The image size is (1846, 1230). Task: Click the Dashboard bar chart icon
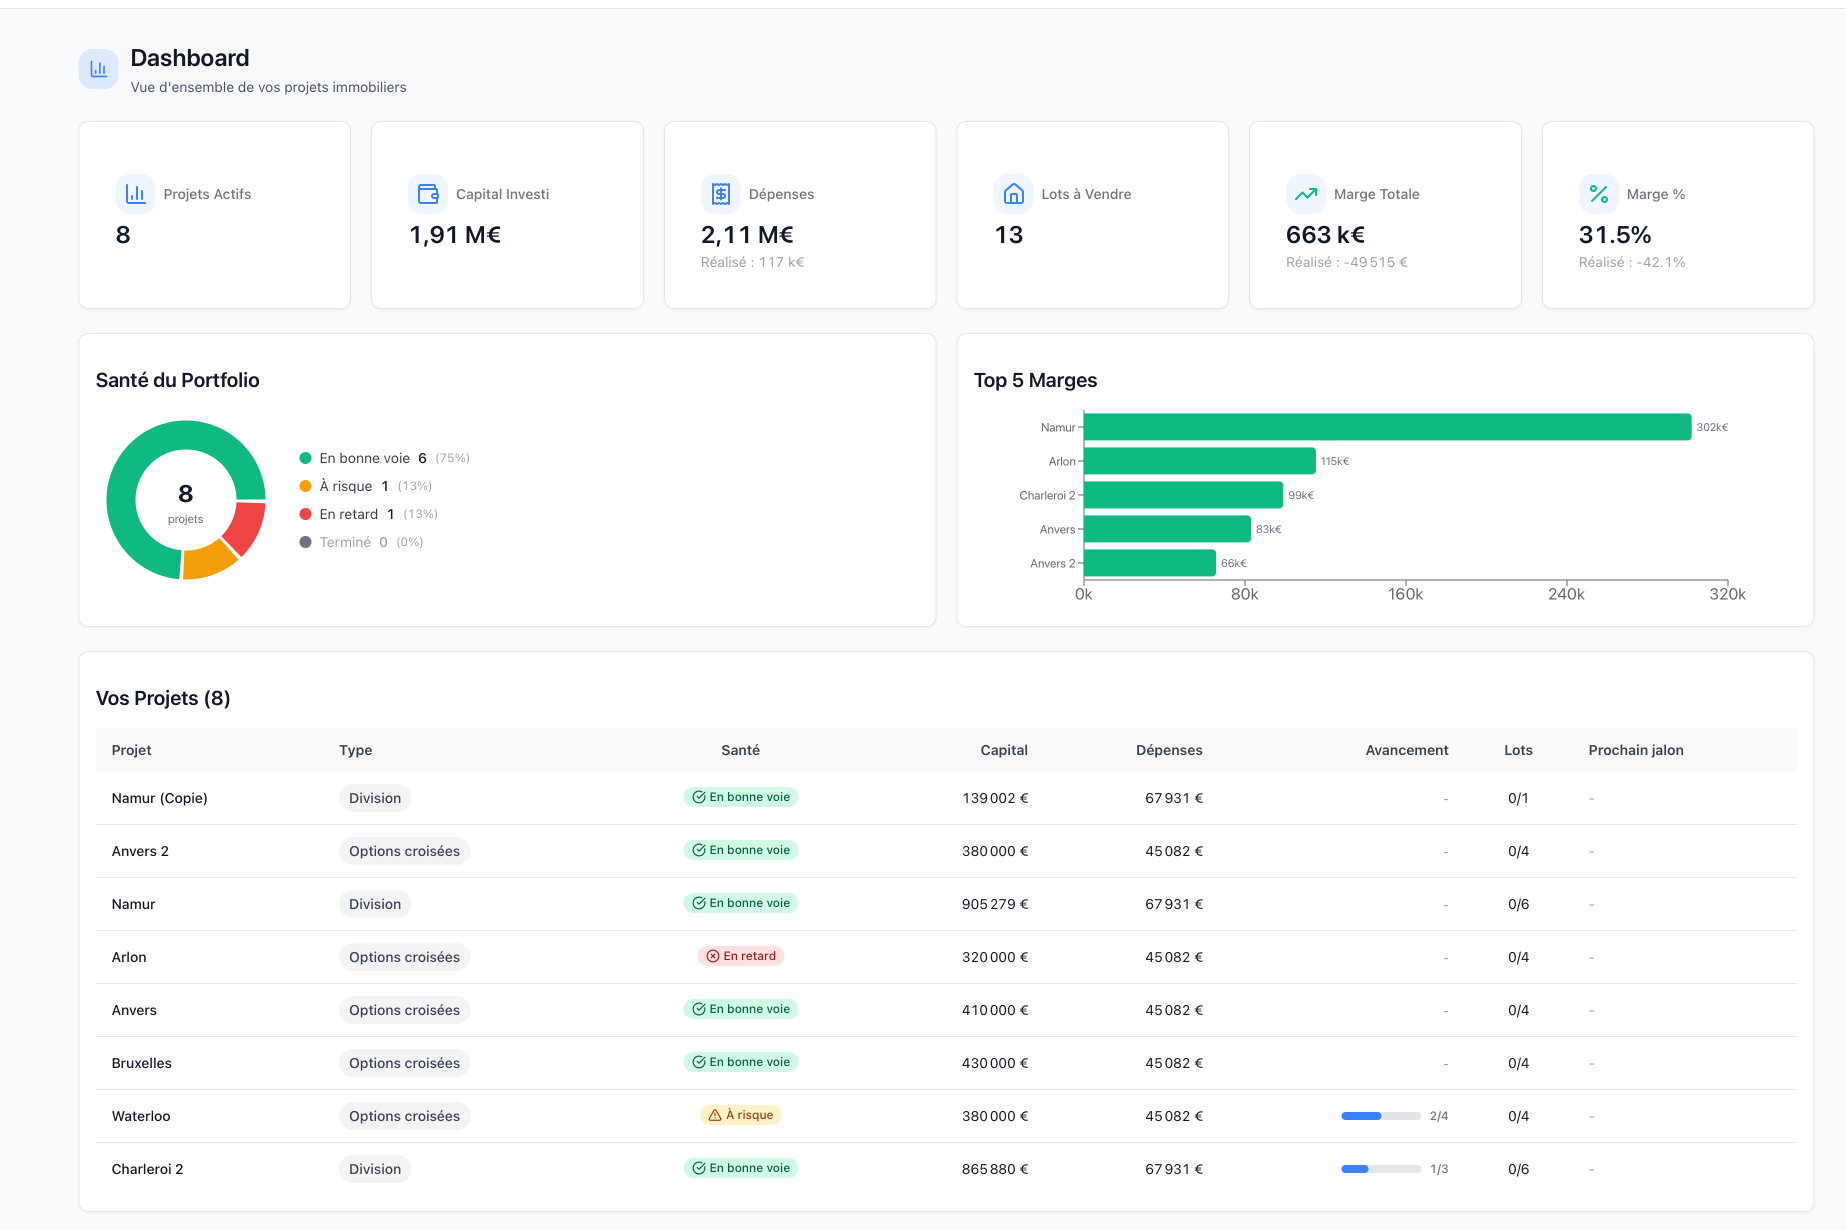[x=97, y=68]
